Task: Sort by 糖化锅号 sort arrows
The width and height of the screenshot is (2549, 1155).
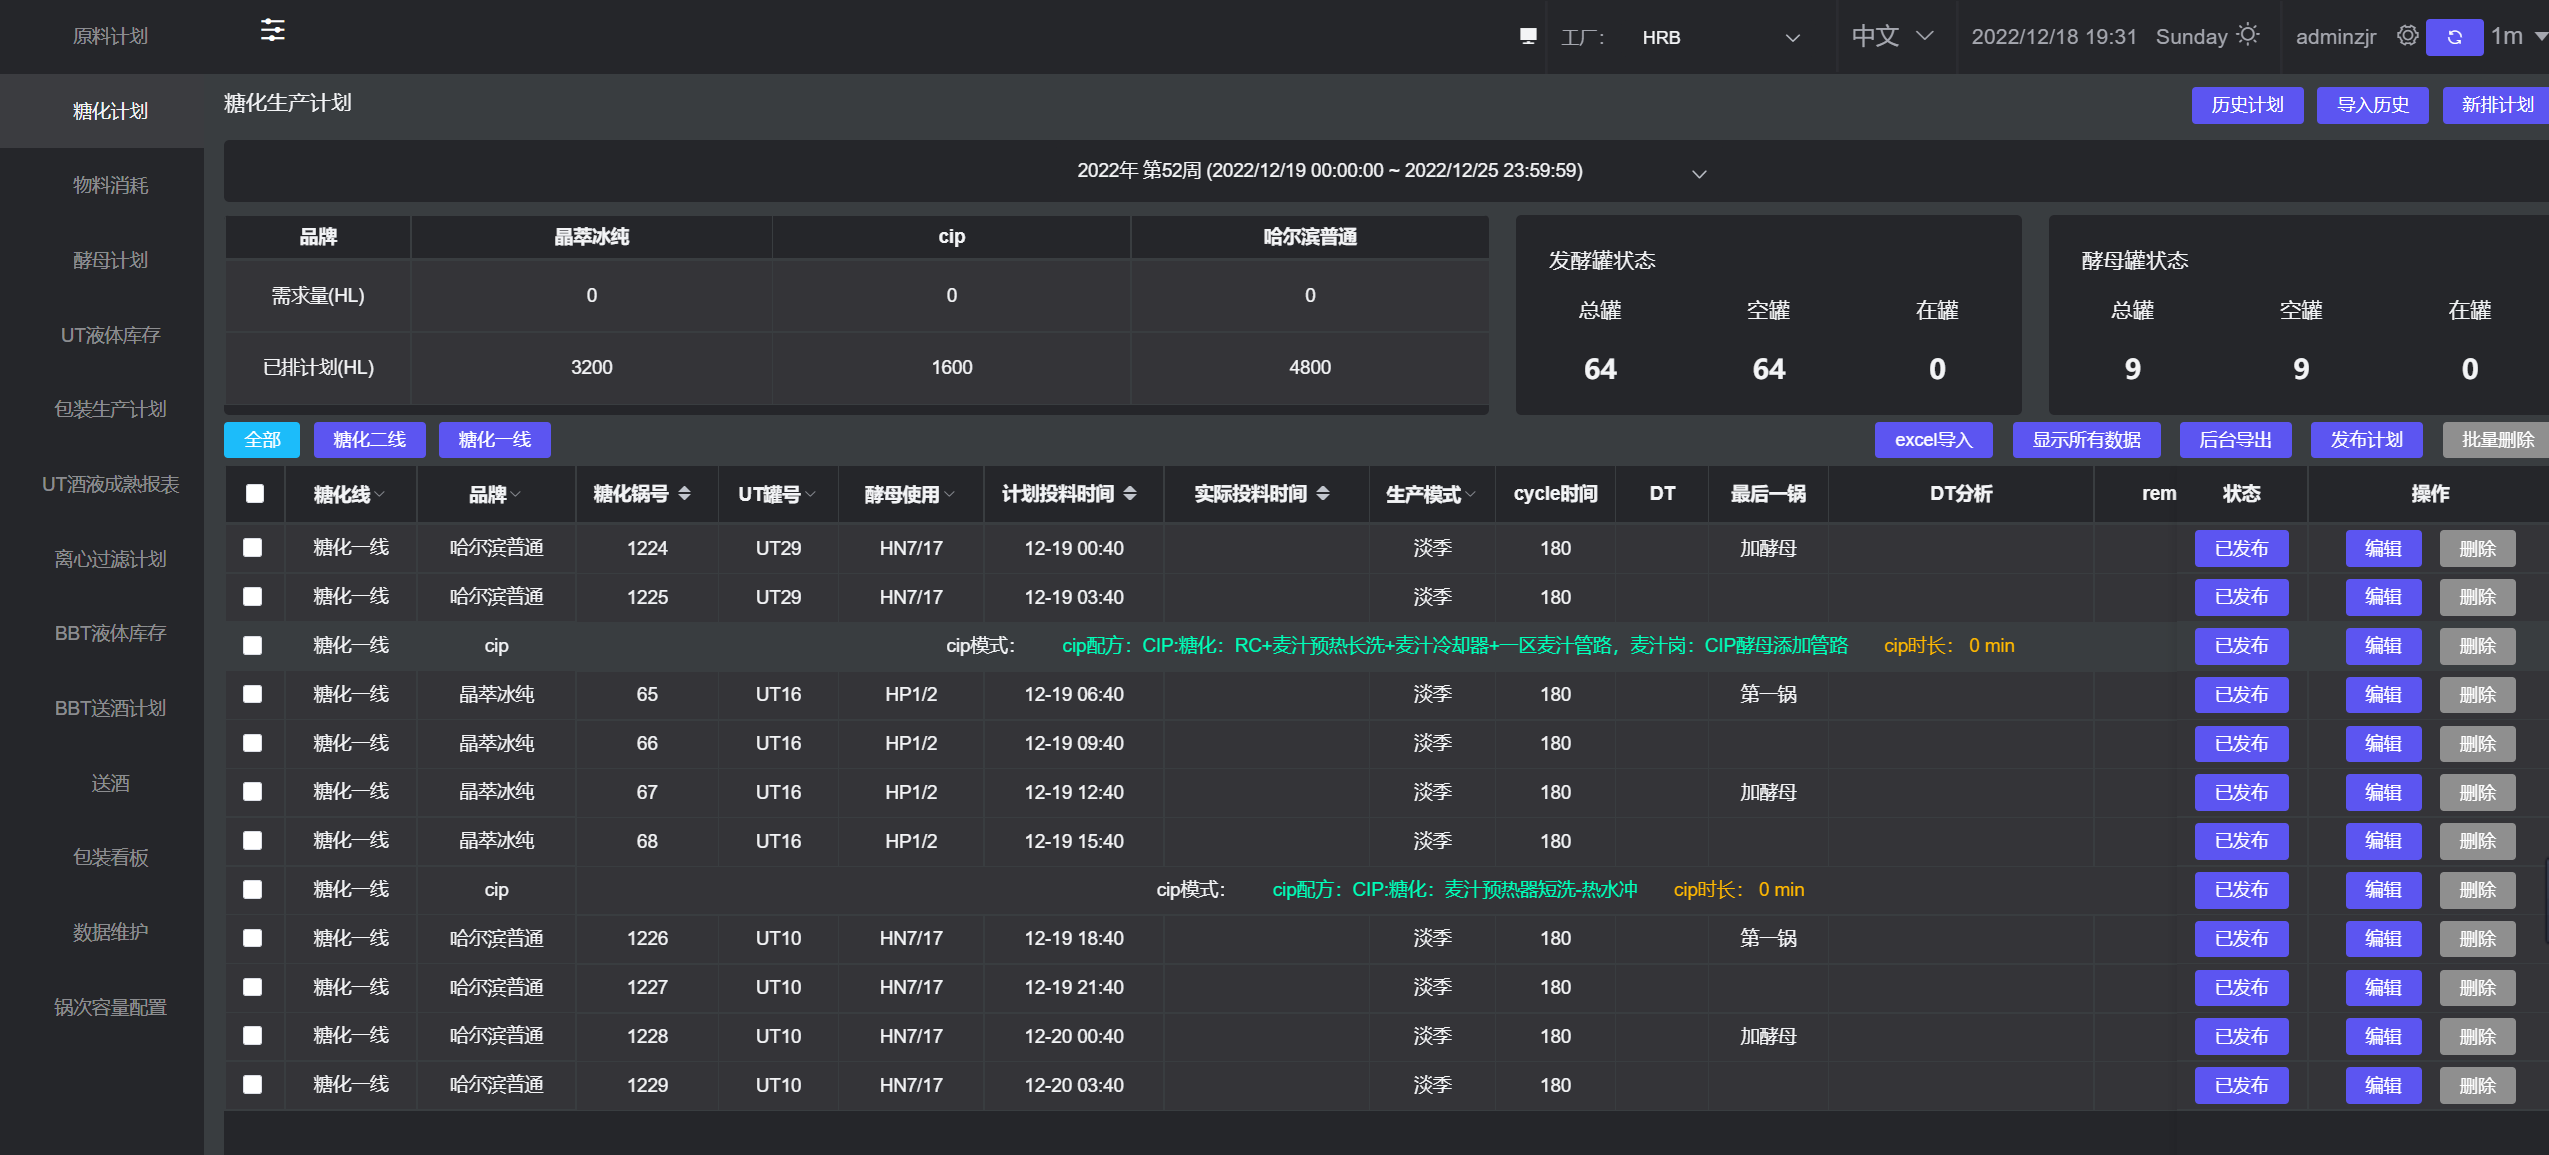Action: [x=685, y=493]
